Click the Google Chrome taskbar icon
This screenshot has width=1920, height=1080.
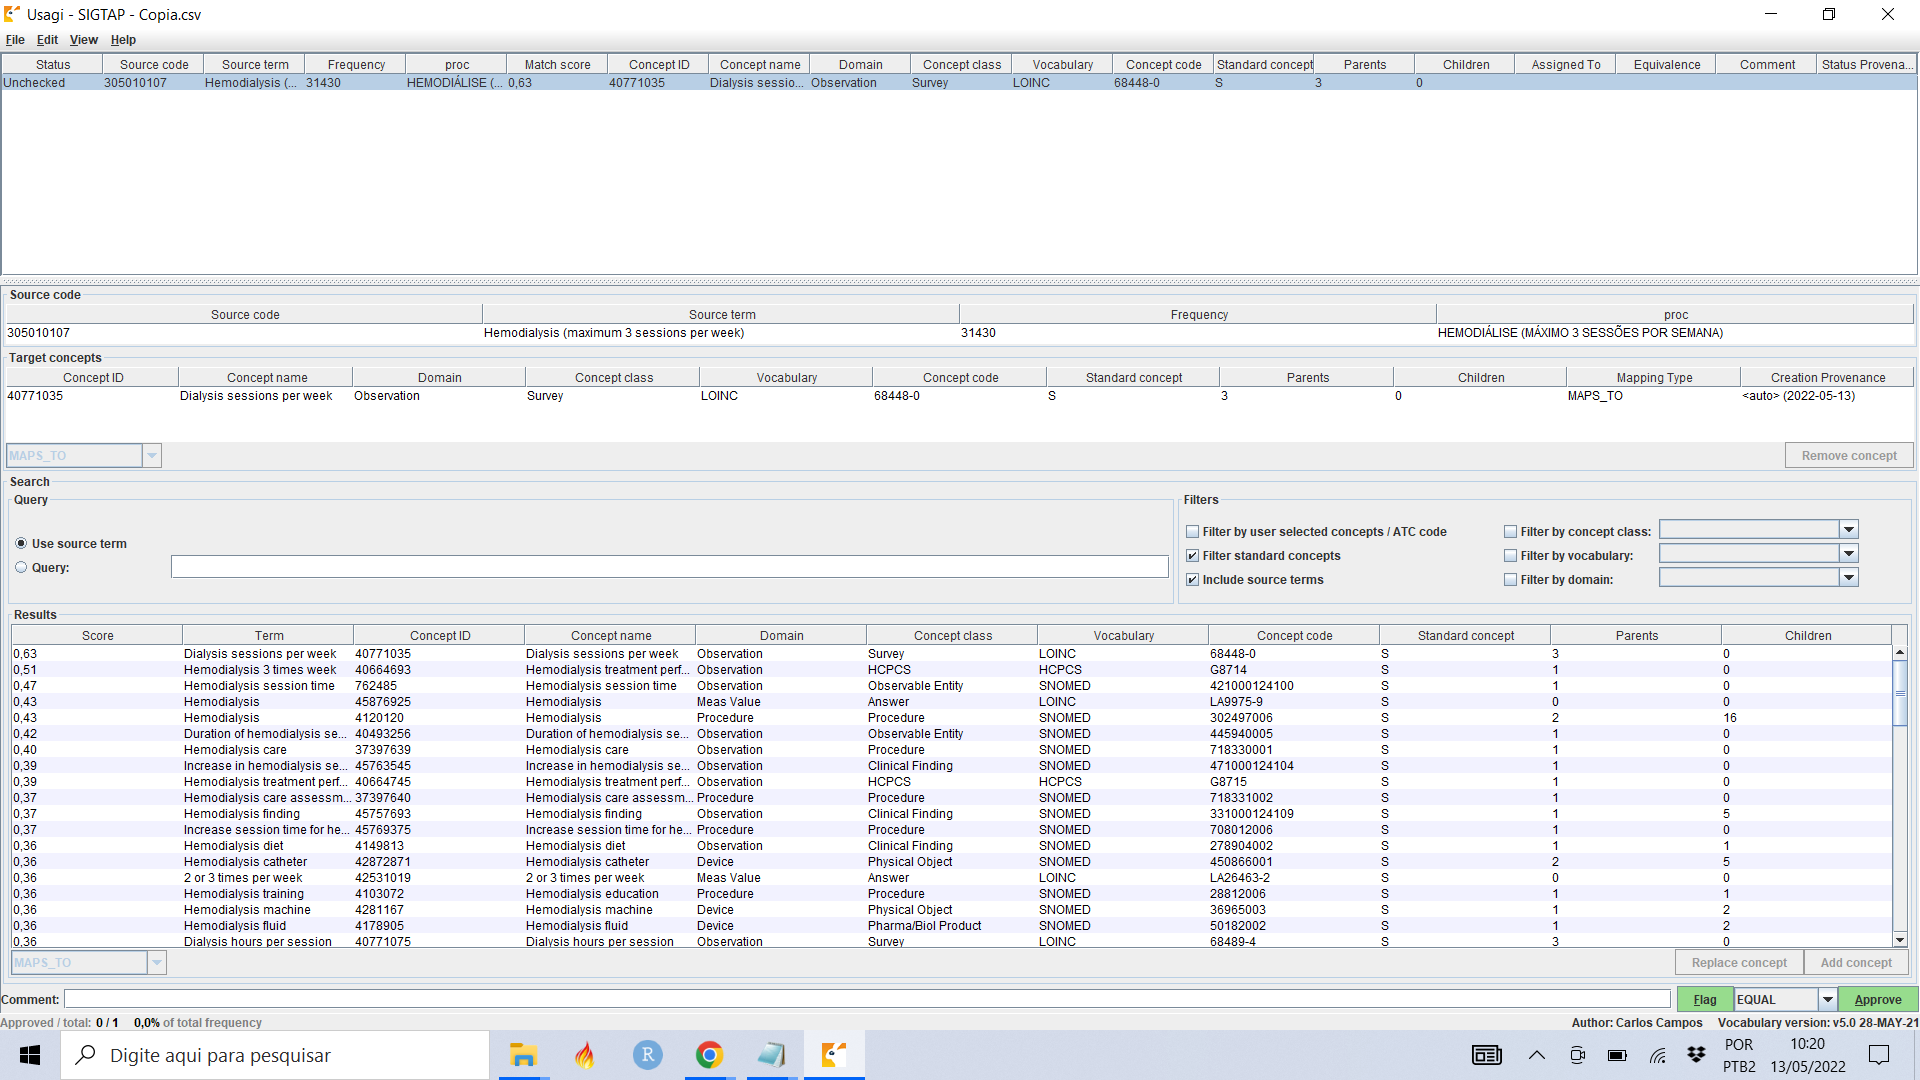click(x=709, y=1055)
